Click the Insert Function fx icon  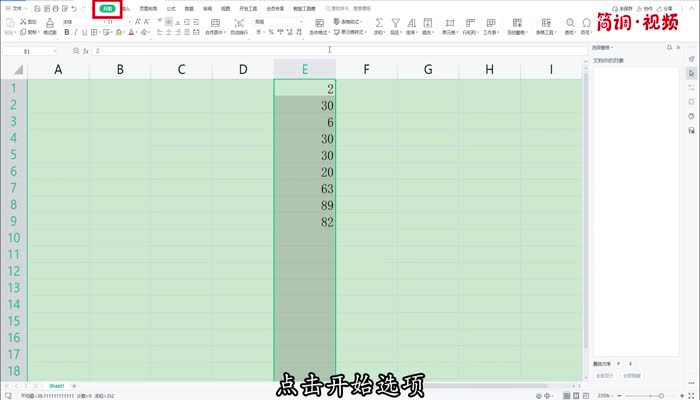(x=86, y=49)
